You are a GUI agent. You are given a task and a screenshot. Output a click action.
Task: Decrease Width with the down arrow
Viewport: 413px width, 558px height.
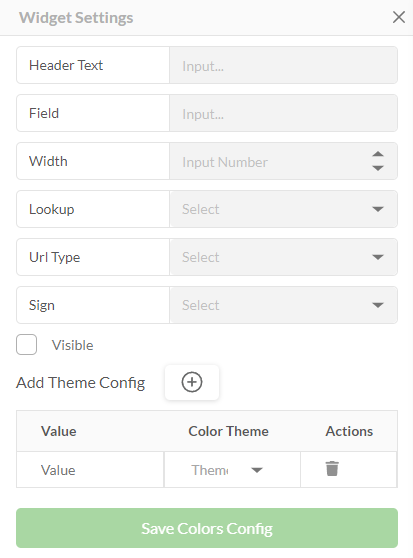pos(378,168)
